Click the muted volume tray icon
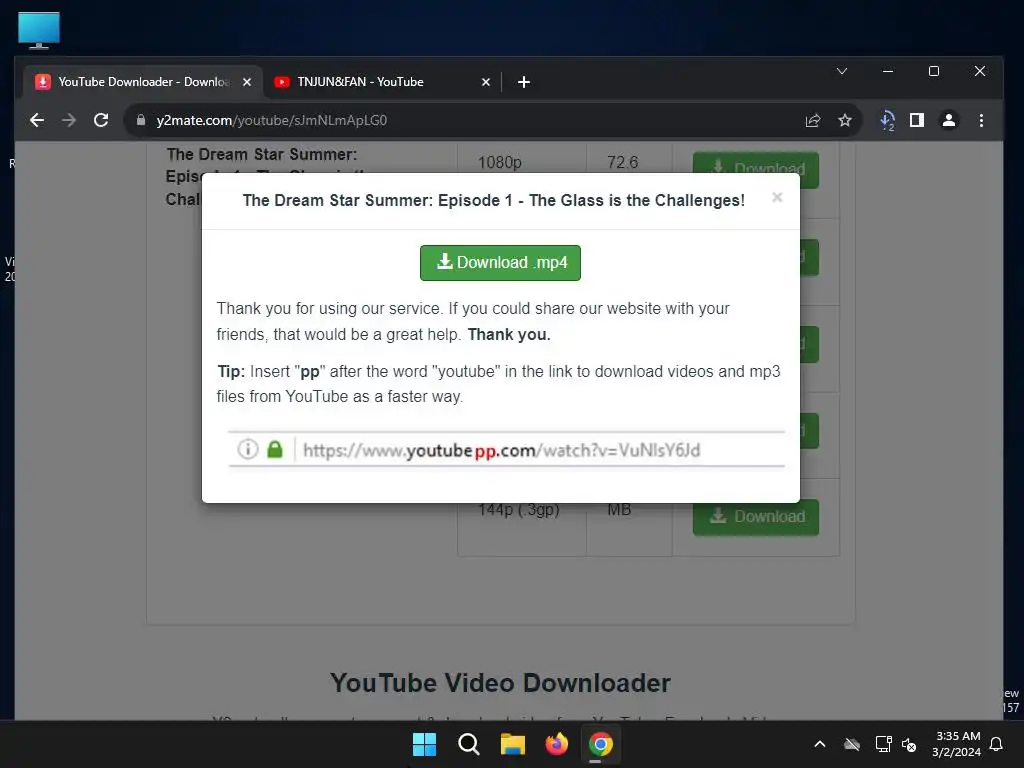 pos(908,744)
